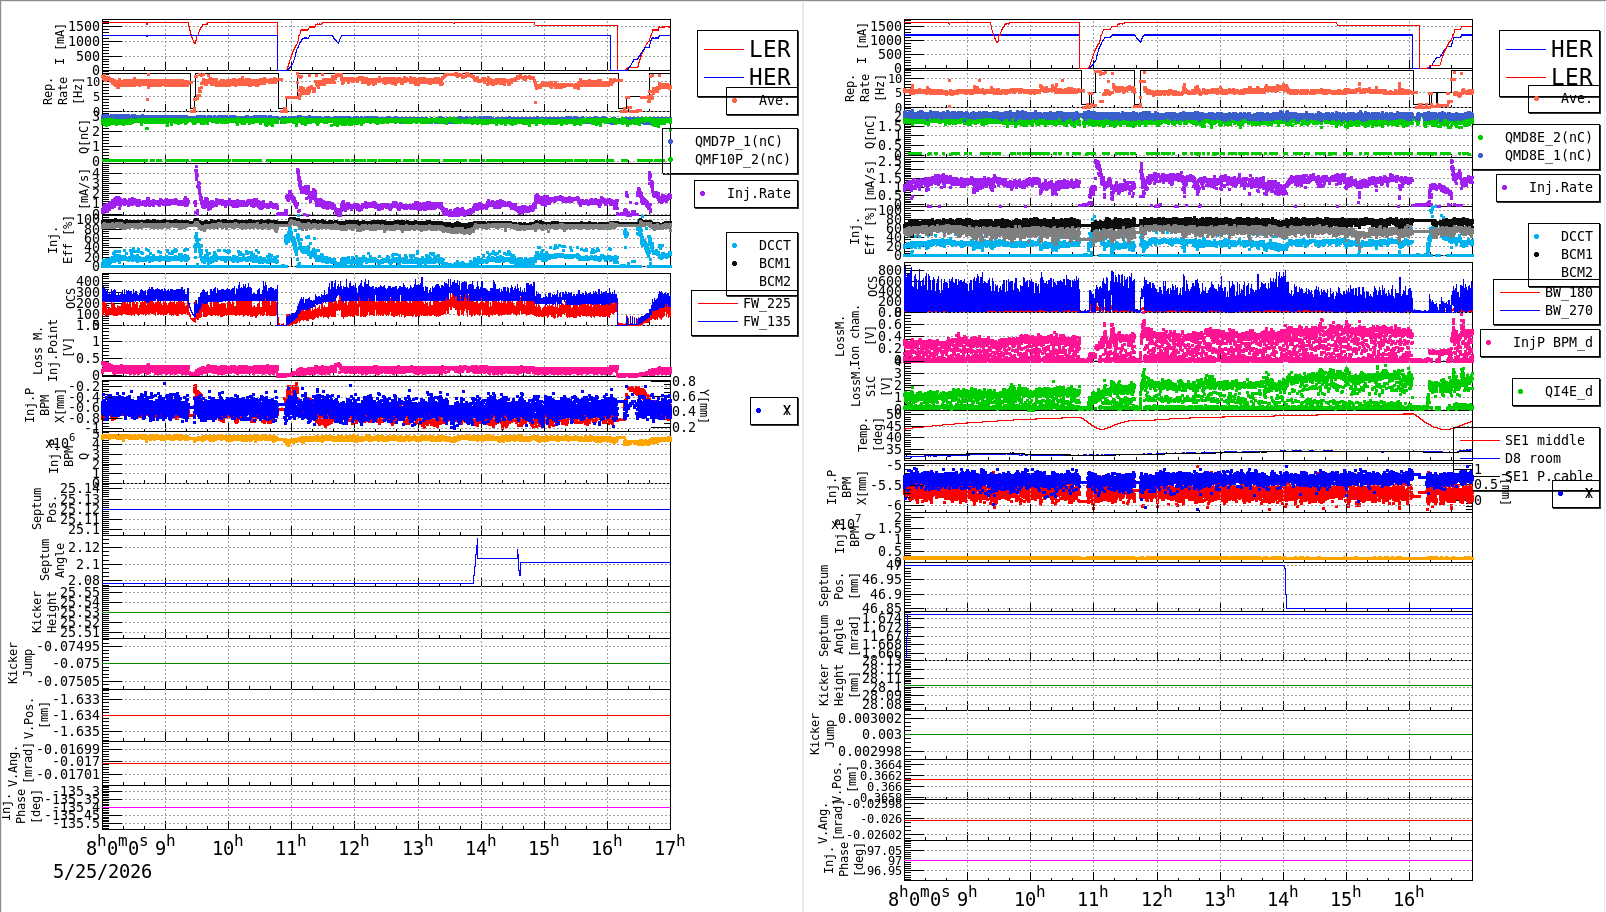Click the 14h axis tick in right plot
This screenshot has width=1606, height=912.
[x=1282, y=897]
